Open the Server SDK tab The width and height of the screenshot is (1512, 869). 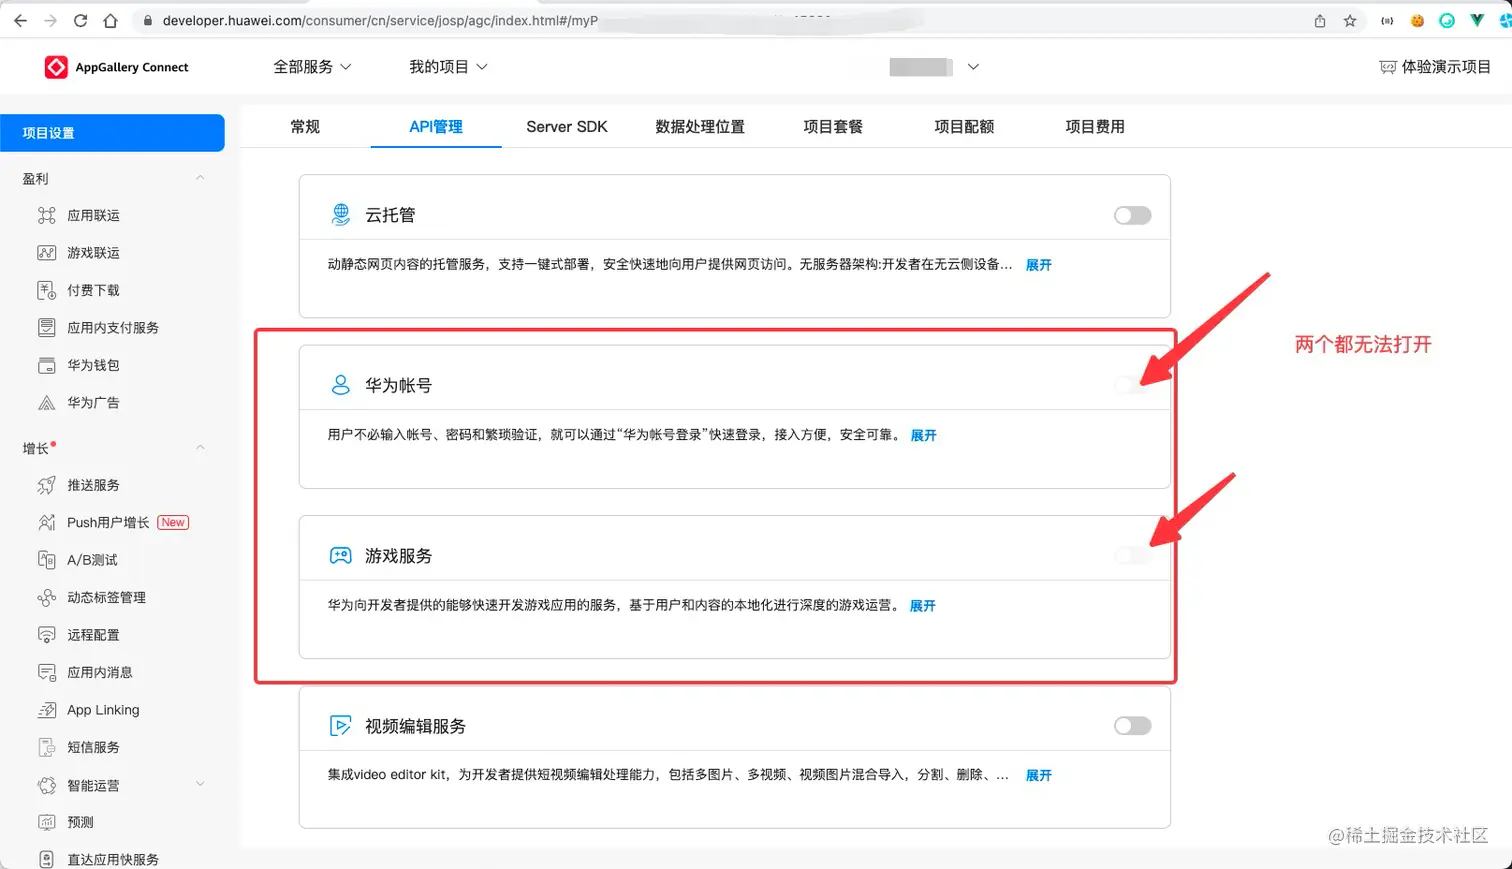(567, 127)
